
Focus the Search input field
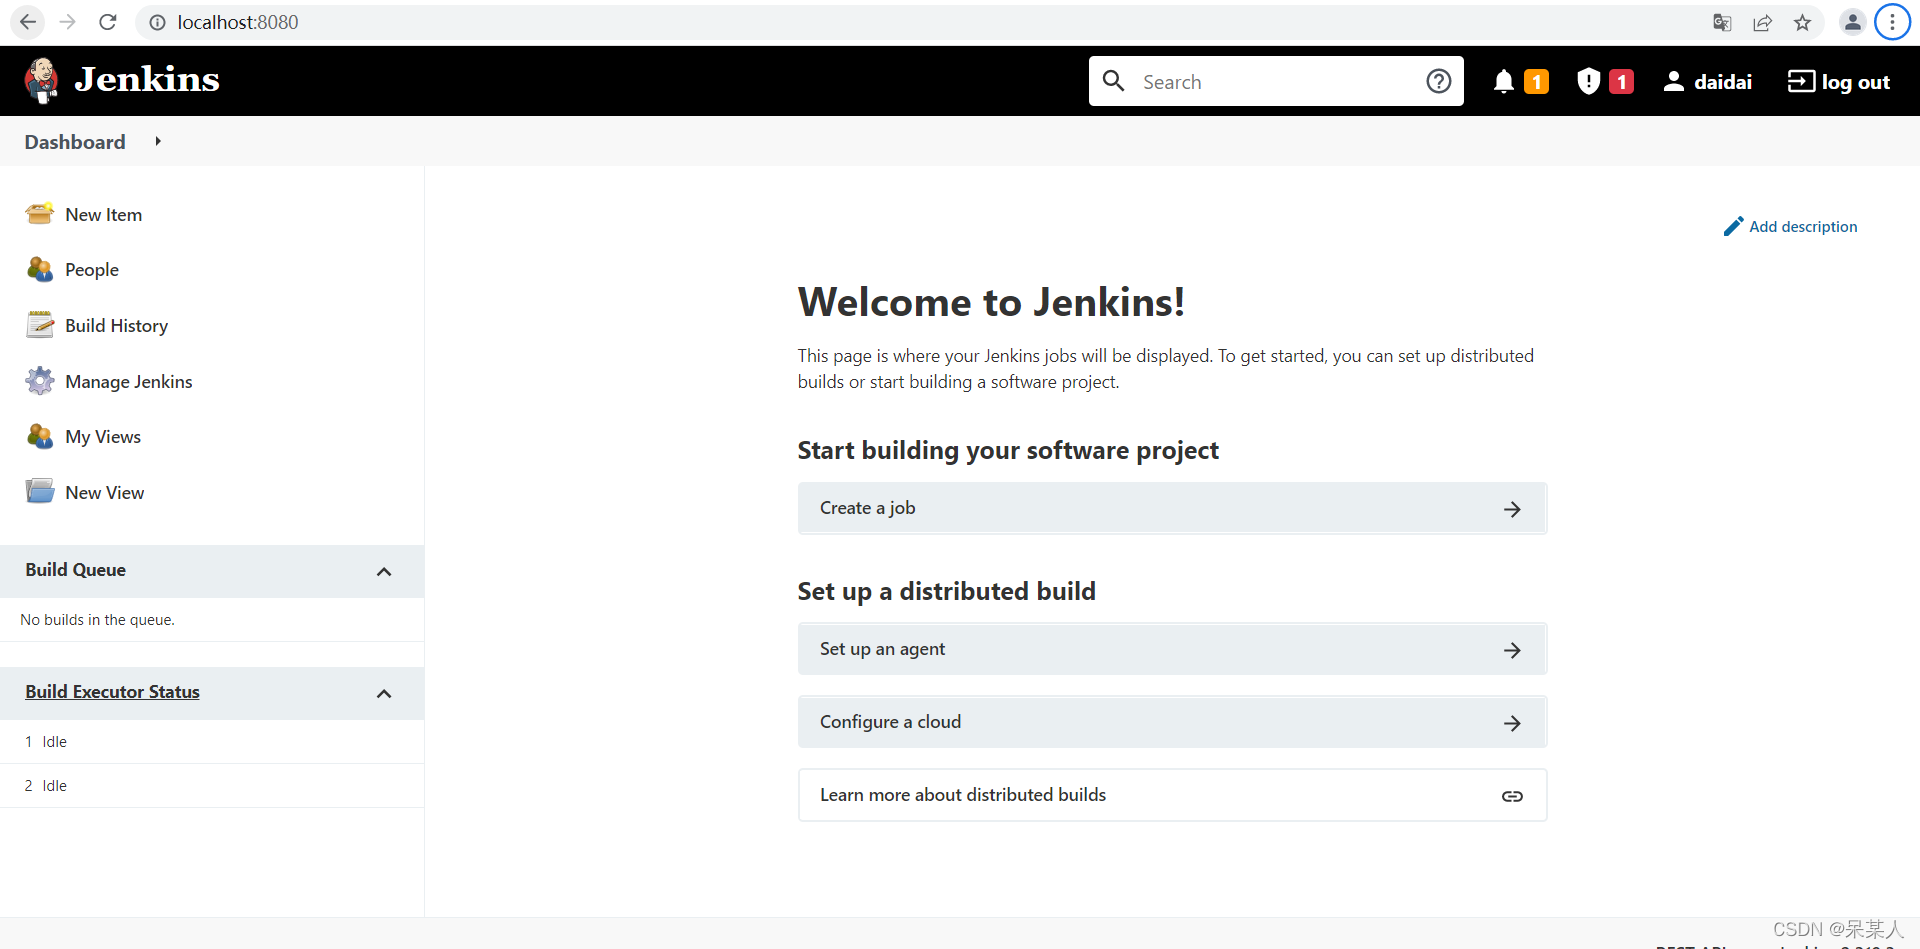click(x=1276, y=81)
